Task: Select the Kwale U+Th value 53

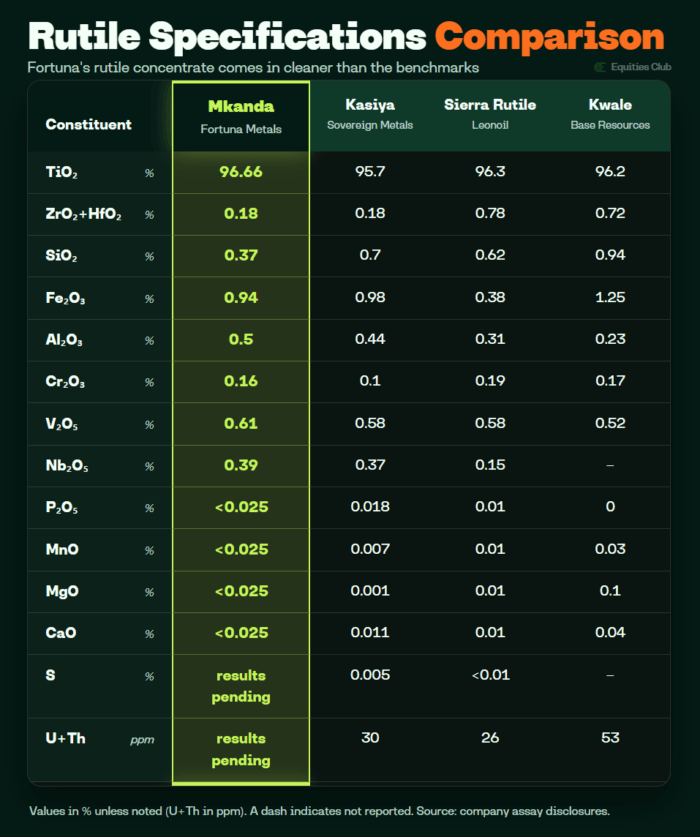Action: click(x=610, y=738)
